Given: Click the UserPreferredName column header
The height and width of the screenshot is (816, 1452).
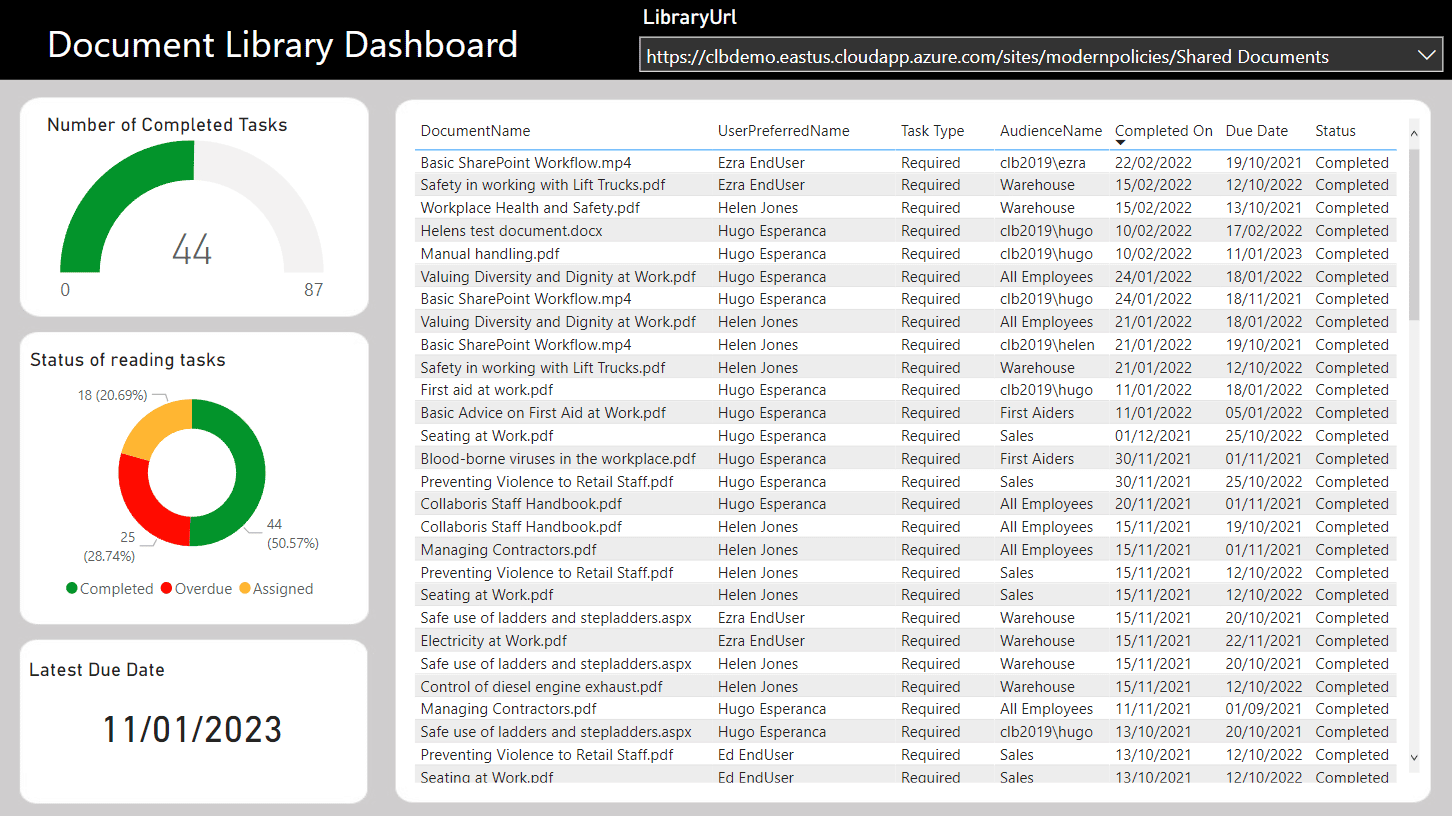Looking at the screenshot, I should 783,130.
